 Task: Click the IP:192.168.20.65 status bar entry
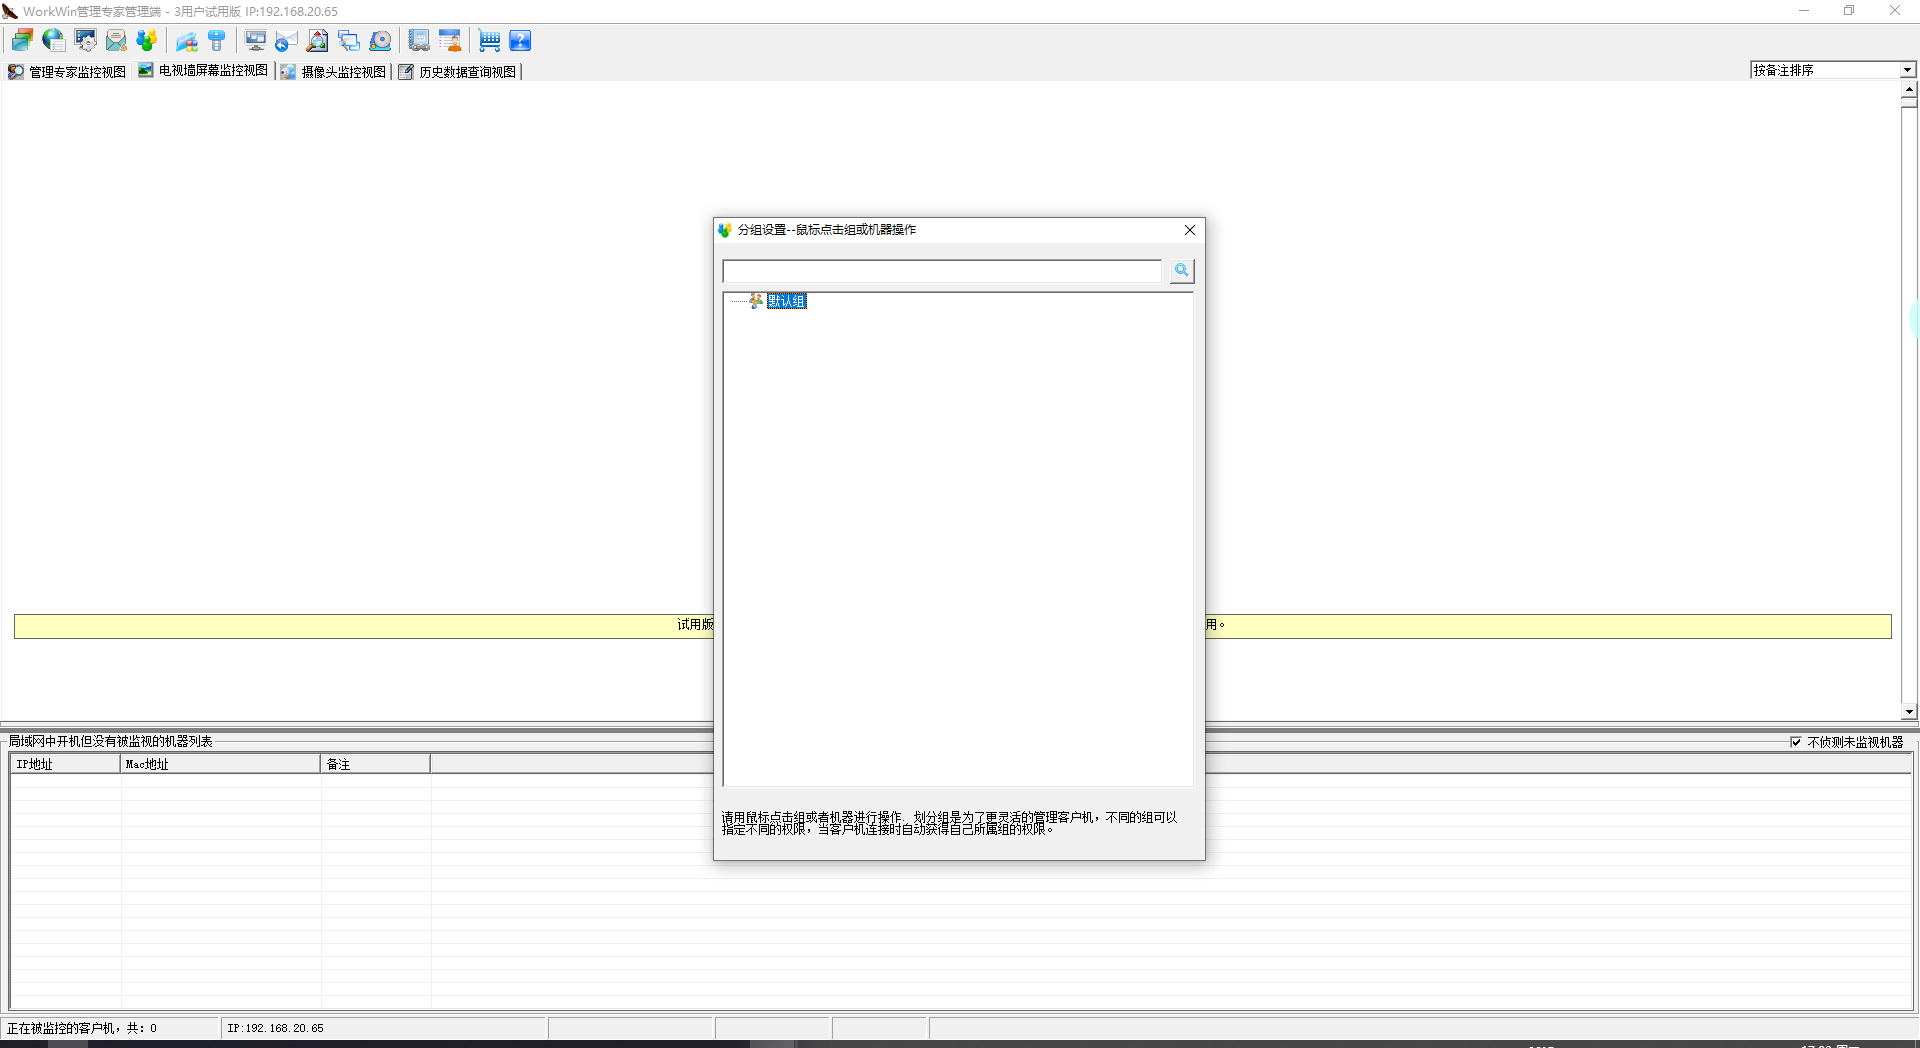[275, 1028]
